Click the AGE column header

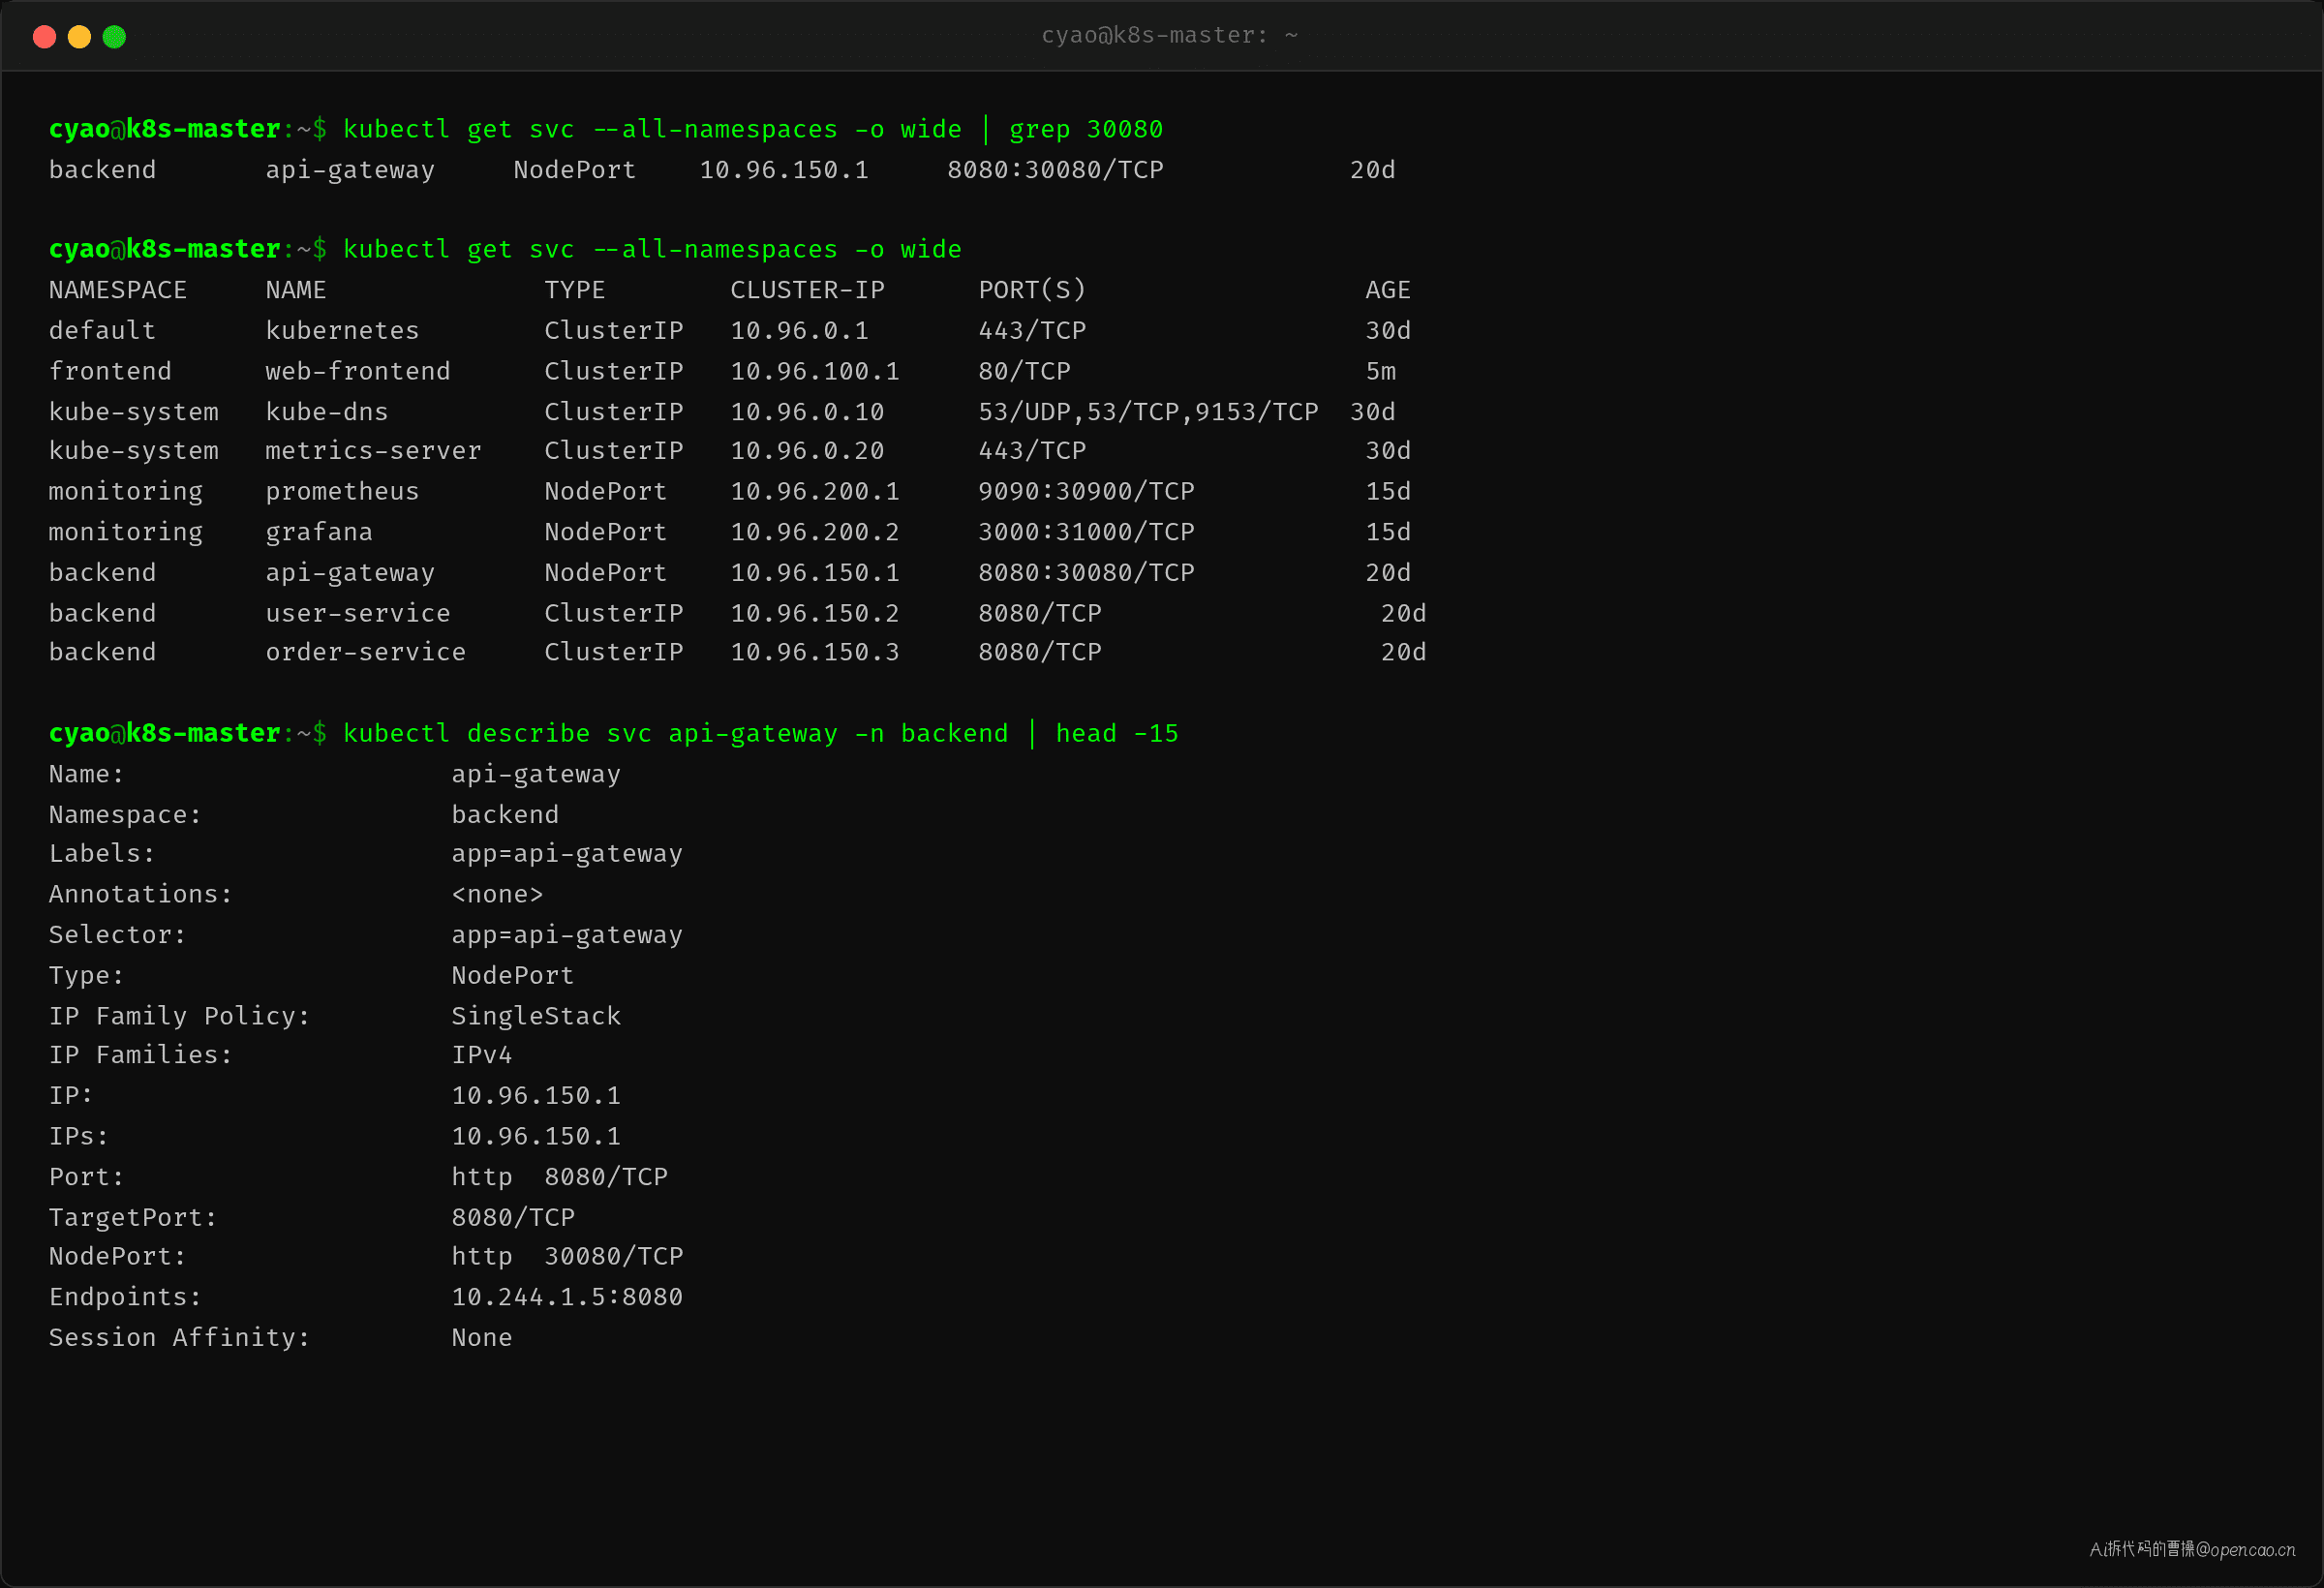click(x=1388, y=290)
